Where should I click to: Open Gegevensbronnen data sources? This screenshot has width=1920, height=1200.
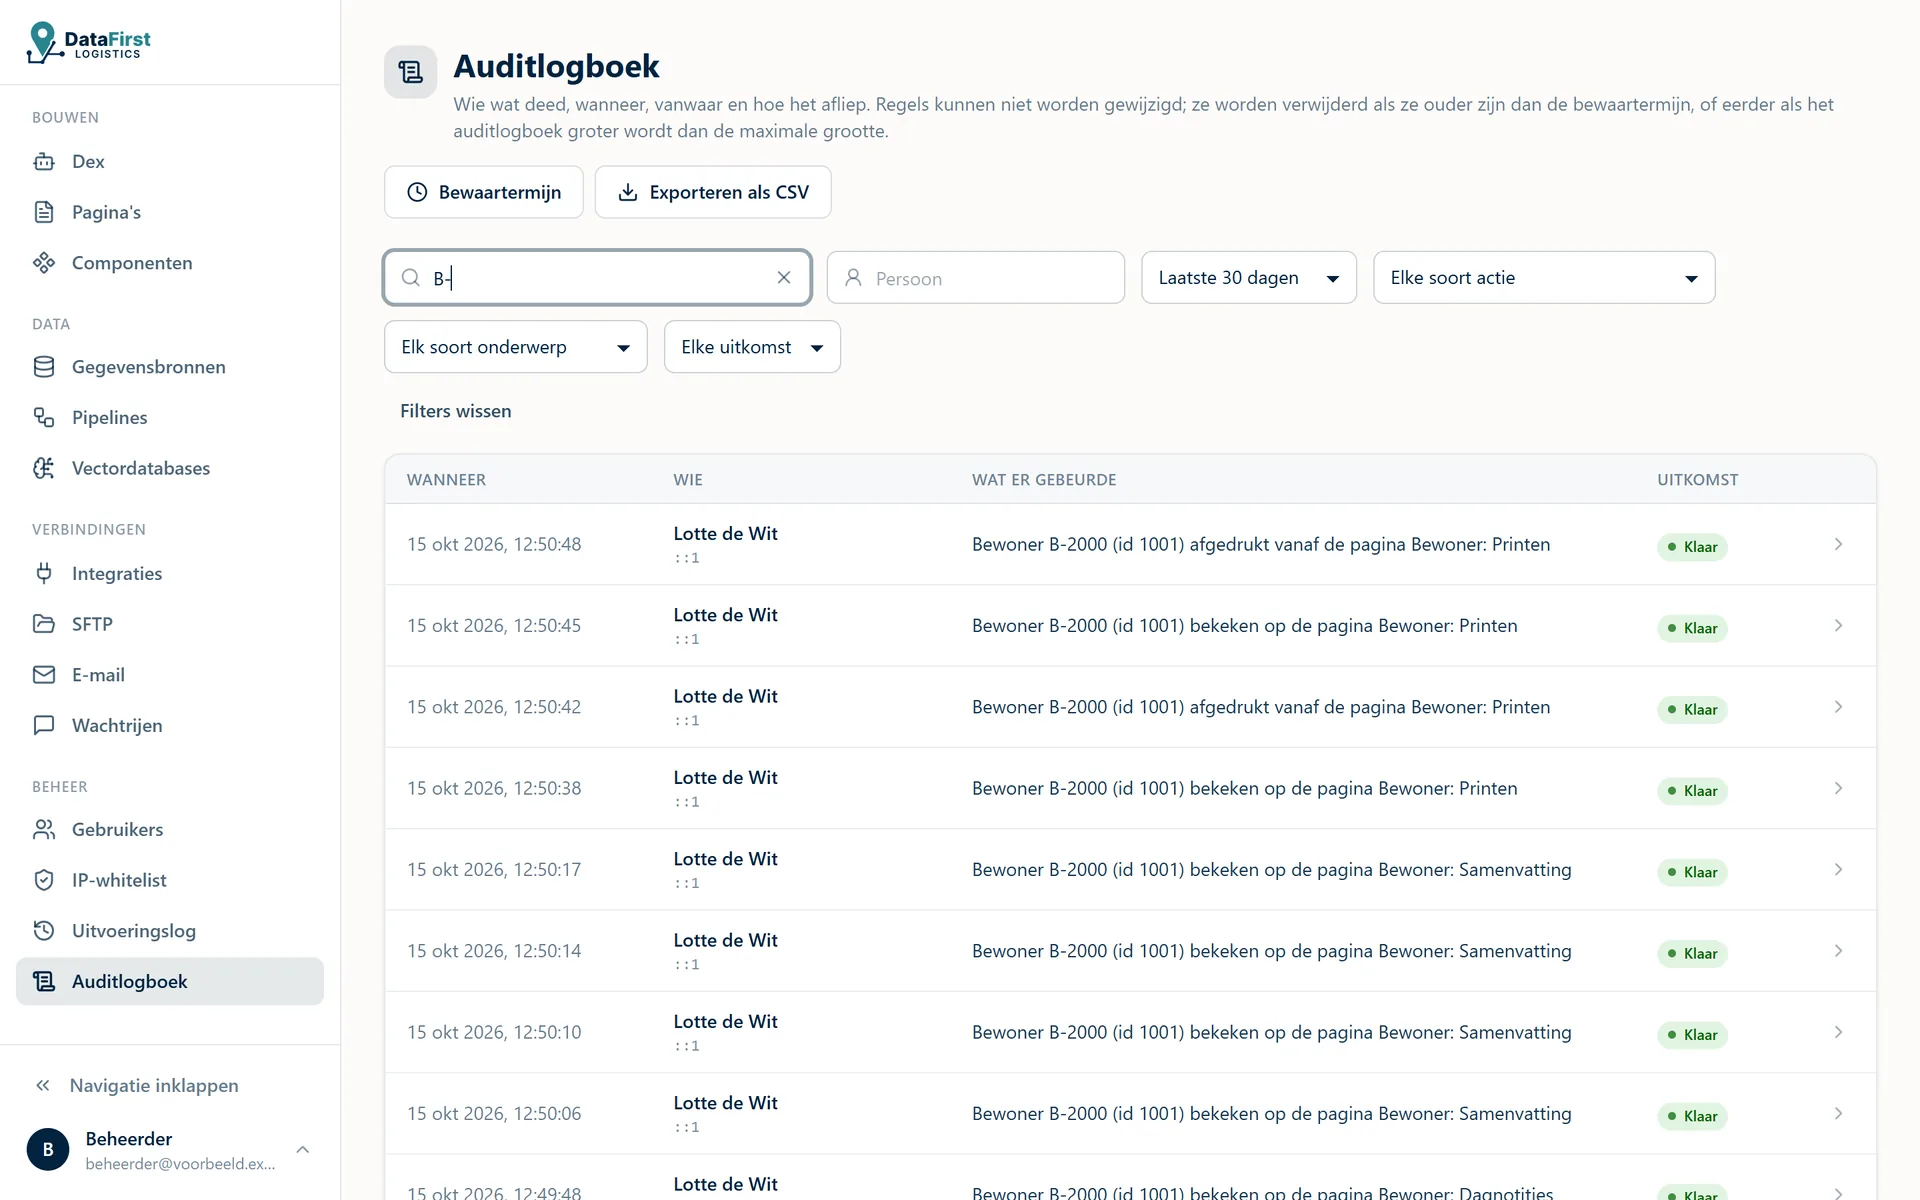pyautogui.click(x=170, y=367)
